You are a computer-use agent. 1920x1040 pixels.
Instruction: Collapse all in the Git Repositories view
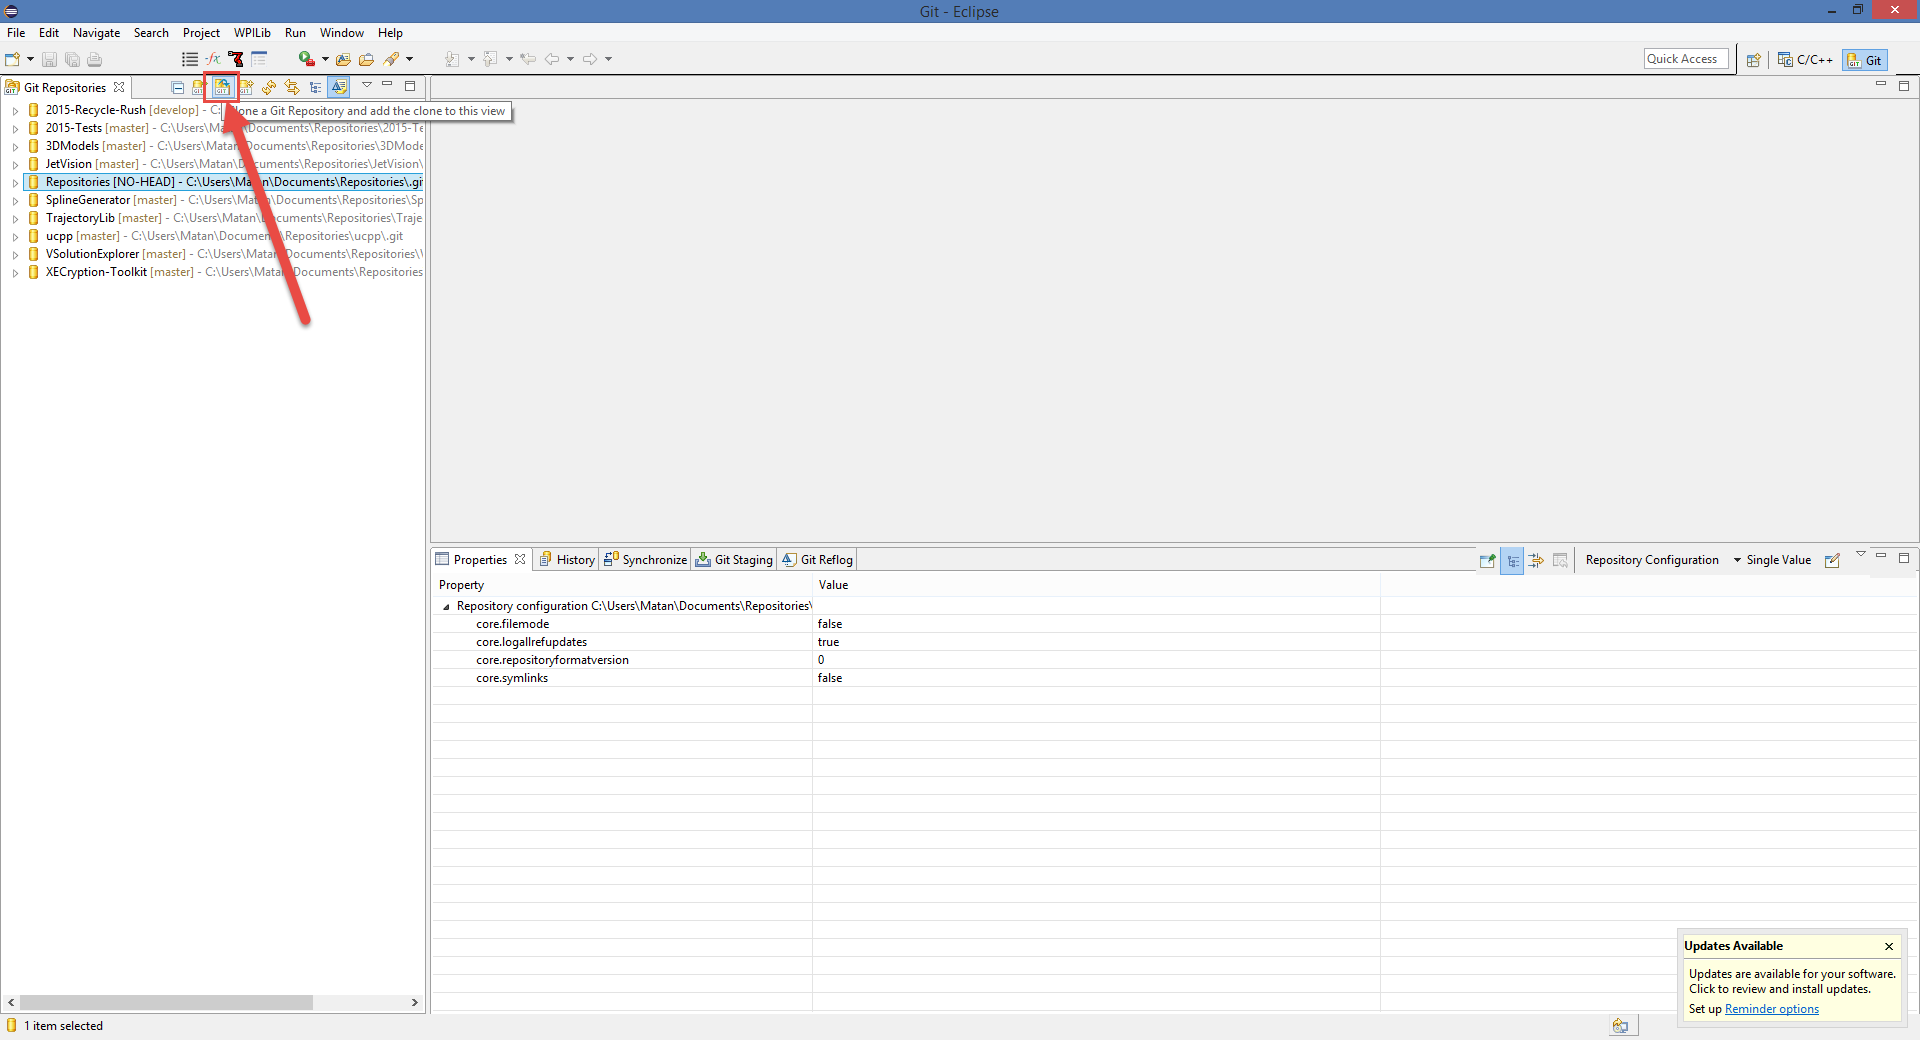pos(177,87)
